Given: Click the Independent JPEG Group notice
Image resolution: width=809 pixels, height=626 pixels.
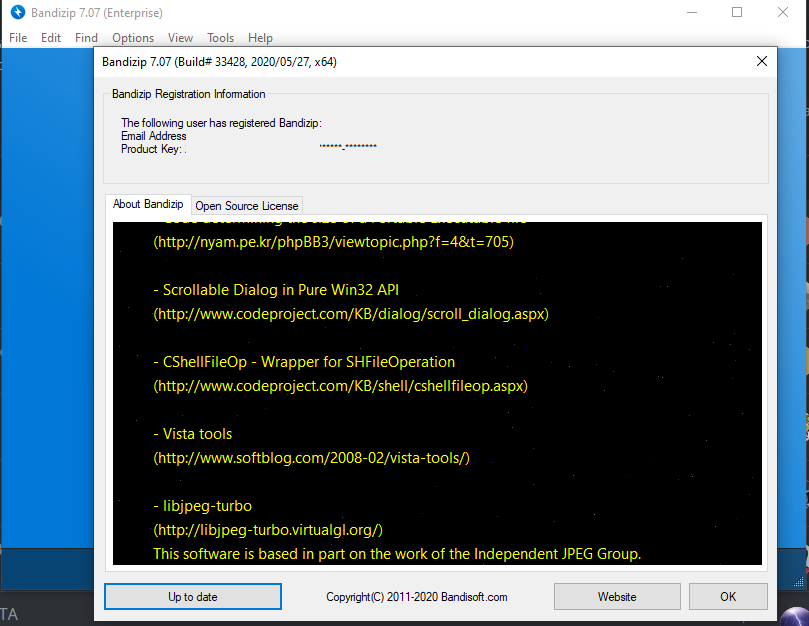Looking at the screenshot, I should point(397,554).
